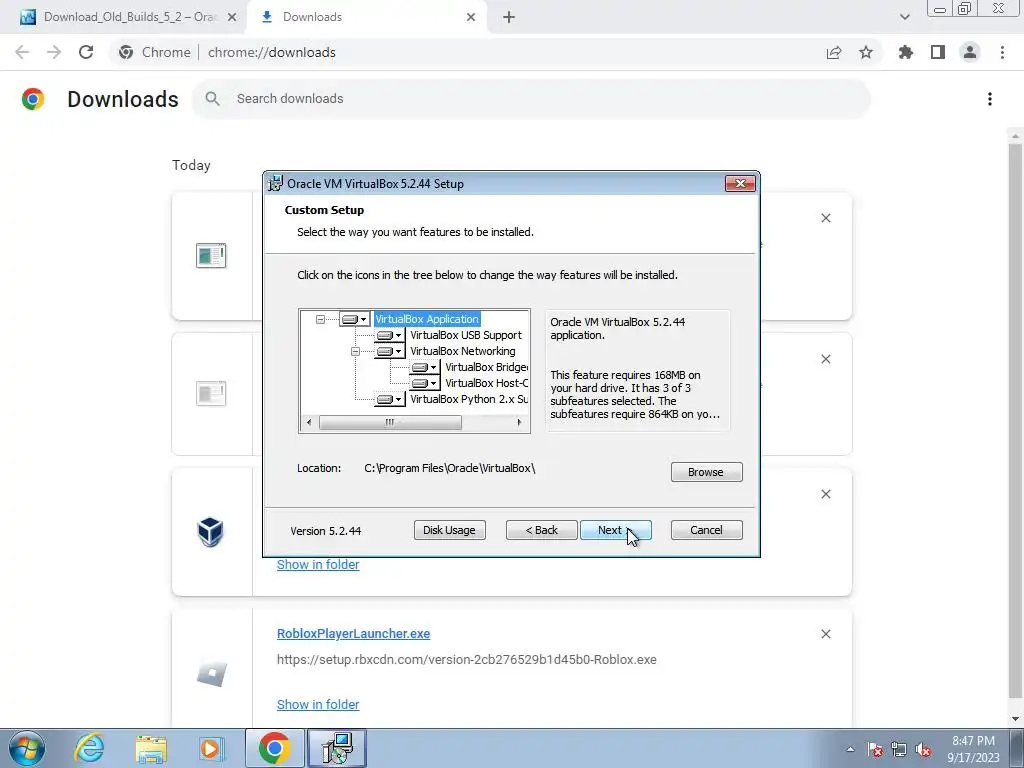Viewport: 1024px width, 768px height.
Task: Switch to Download_Old_Builds_5_2 Chrome tab
Action: point(129,17)
